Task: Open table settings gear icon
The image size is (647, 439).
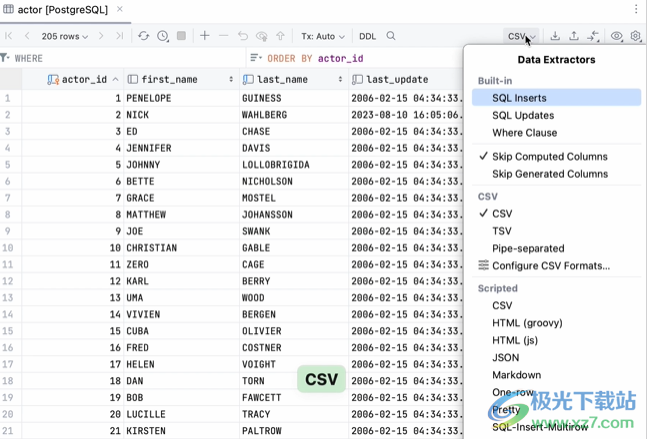Action: tap(636, 36)
